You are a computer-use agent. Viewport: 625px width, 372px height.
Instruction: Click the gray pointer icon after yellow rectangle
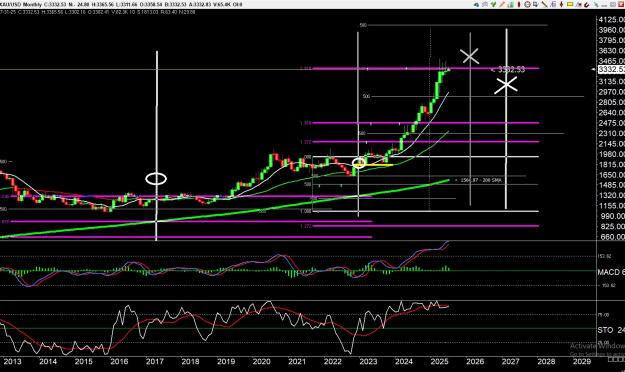[579, 5]
